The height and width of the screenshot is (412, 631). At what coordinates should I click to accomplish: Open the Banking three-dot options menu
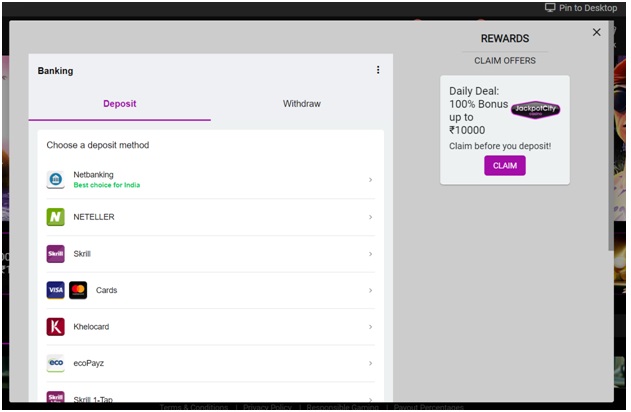378,70
